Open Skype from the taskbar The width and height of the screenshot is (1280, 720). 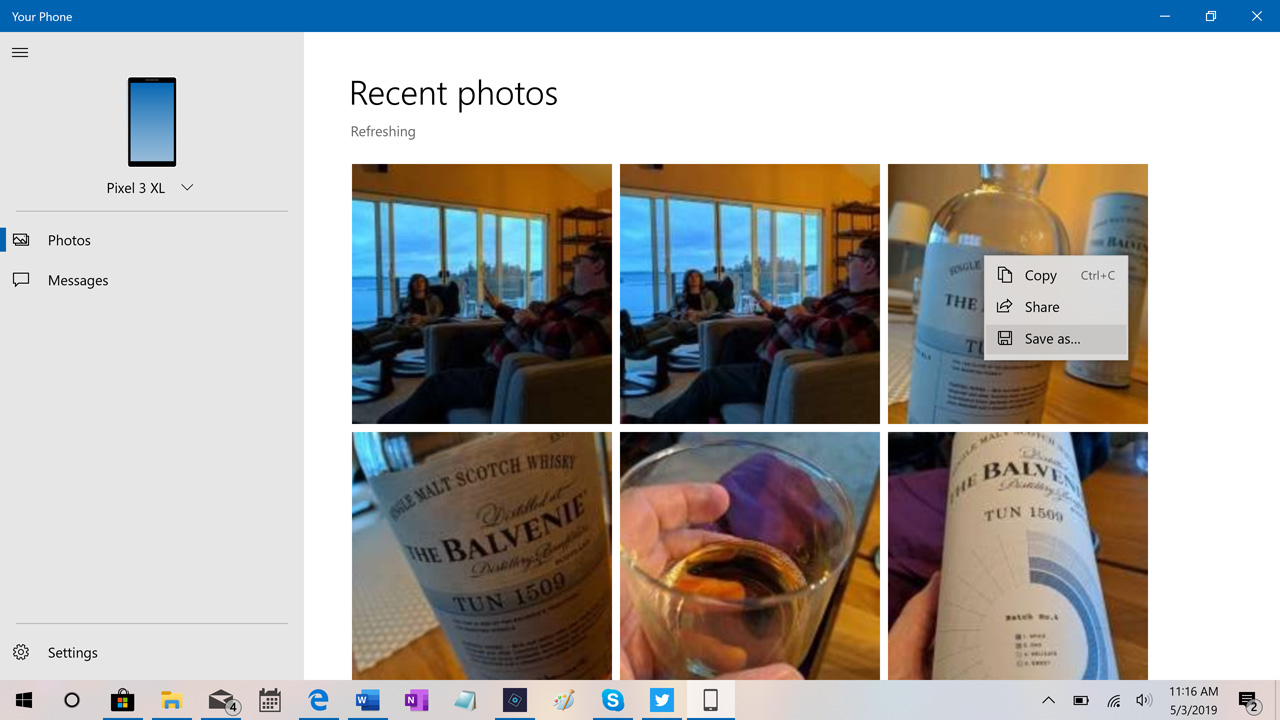pyautogui.click(x=613, y=700)
